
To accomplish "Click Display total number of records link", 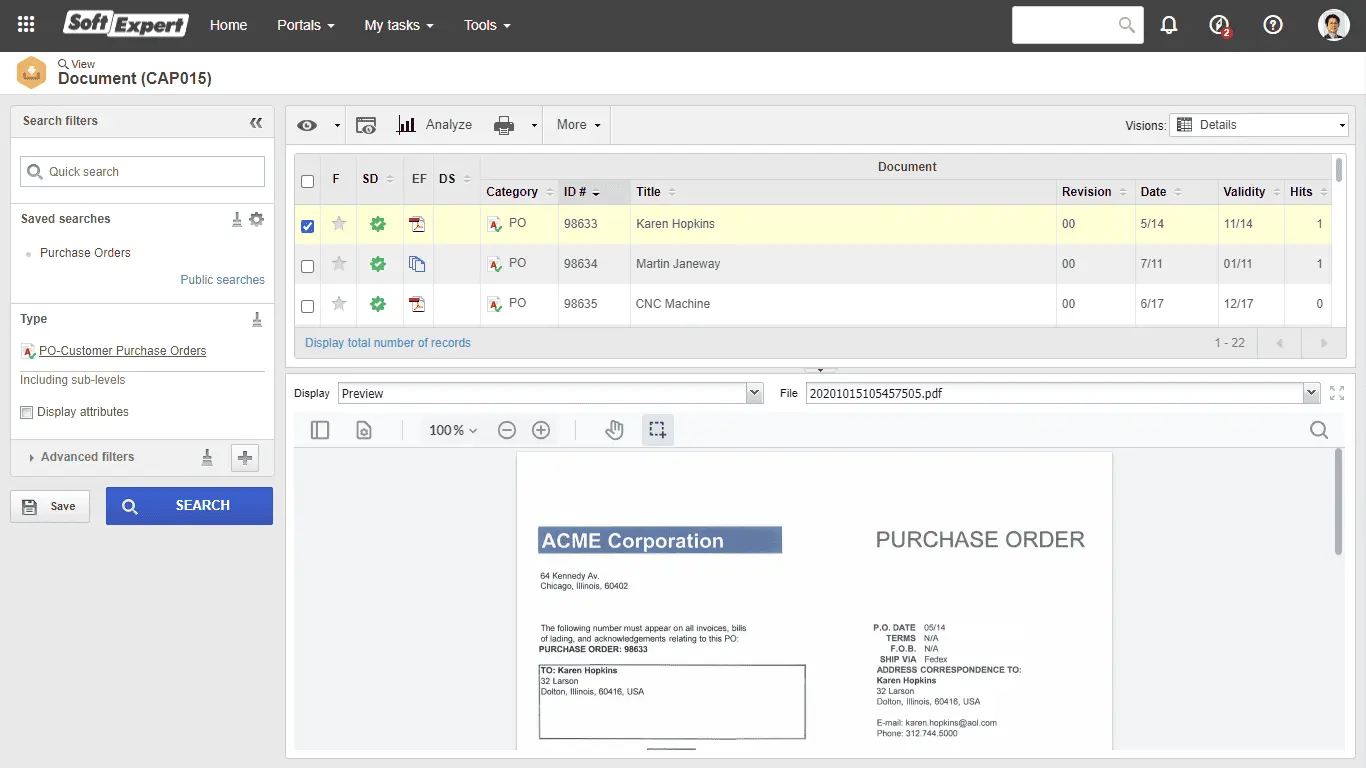I will click(387, 343).
